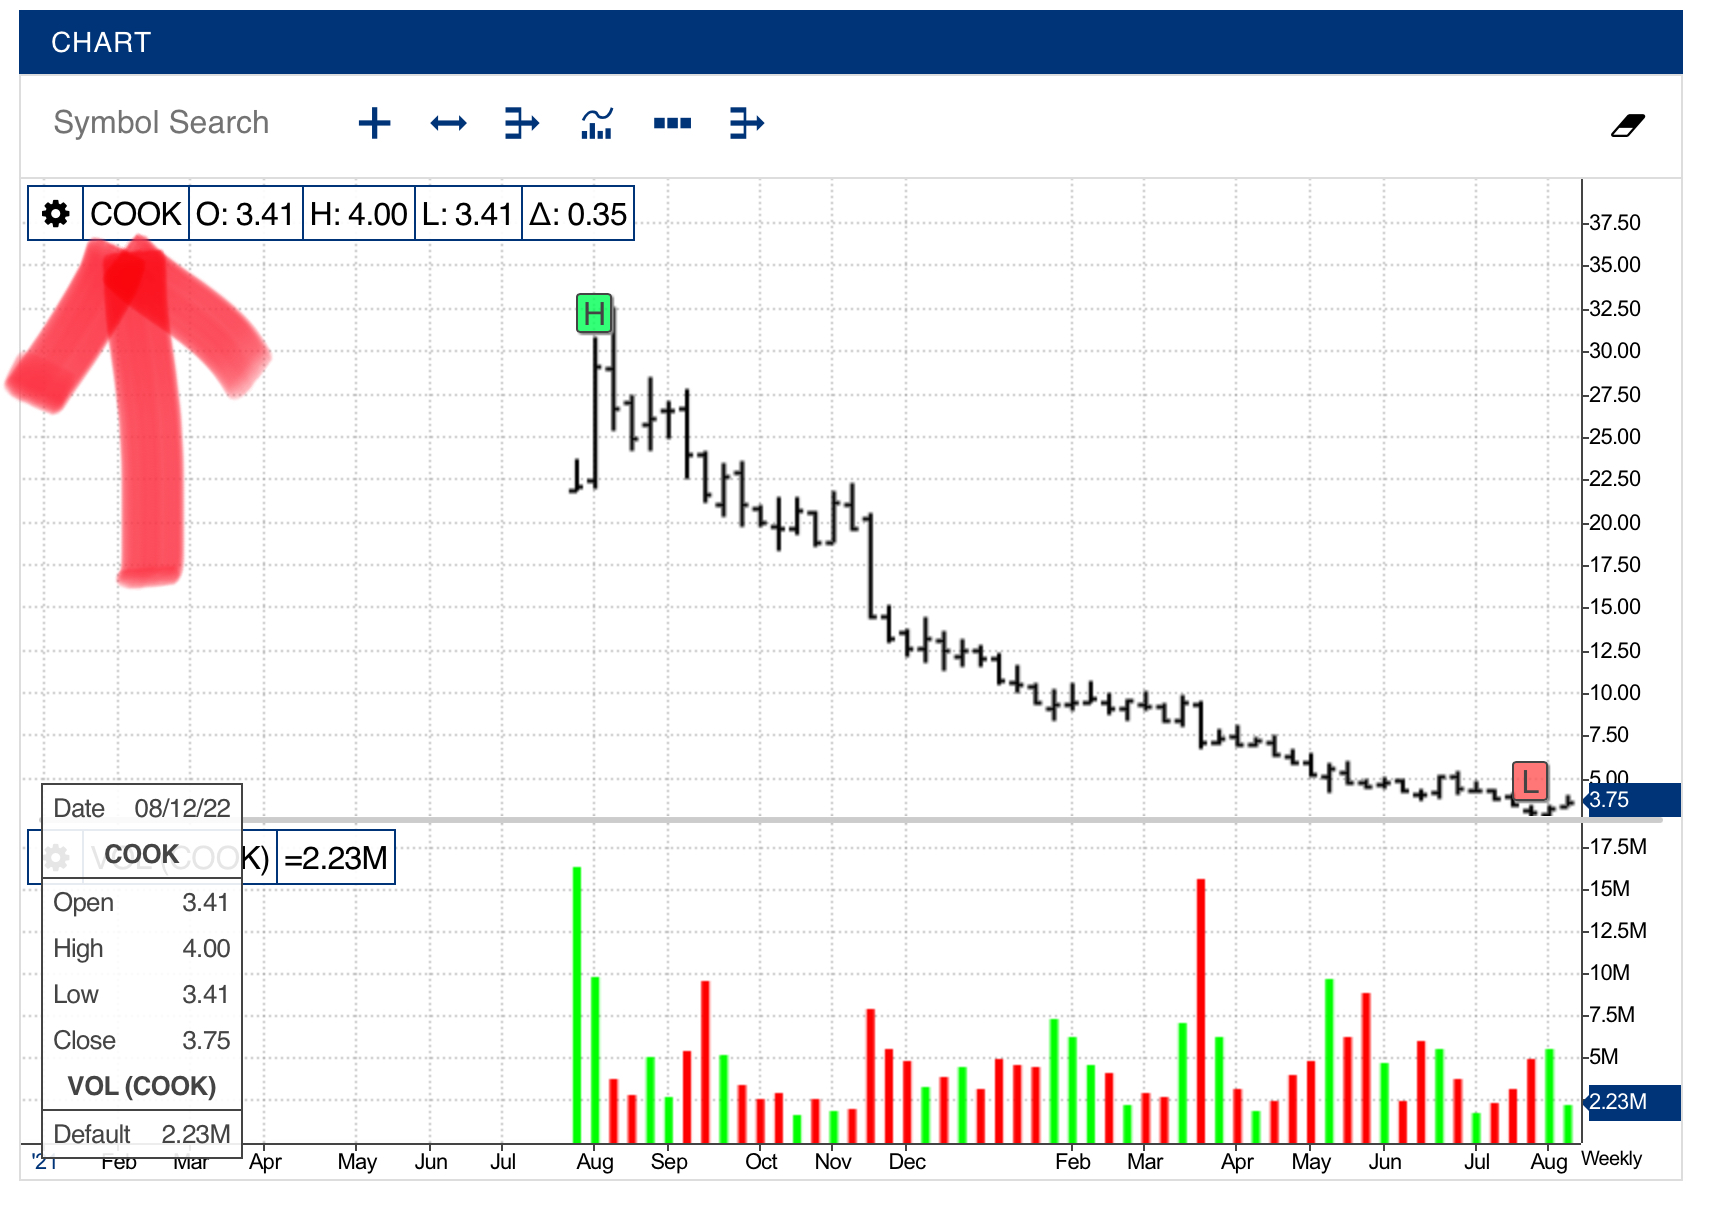Click the L: 3.41 low value
Screen dimensions: 1722x1207
point(468,213)
